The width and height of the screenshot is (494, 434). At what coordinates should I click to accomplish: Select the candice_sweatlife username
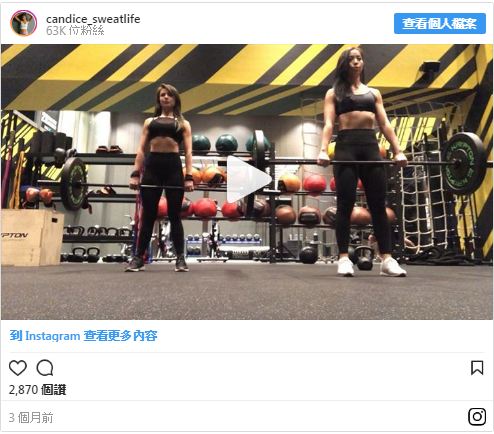[93, 19]
